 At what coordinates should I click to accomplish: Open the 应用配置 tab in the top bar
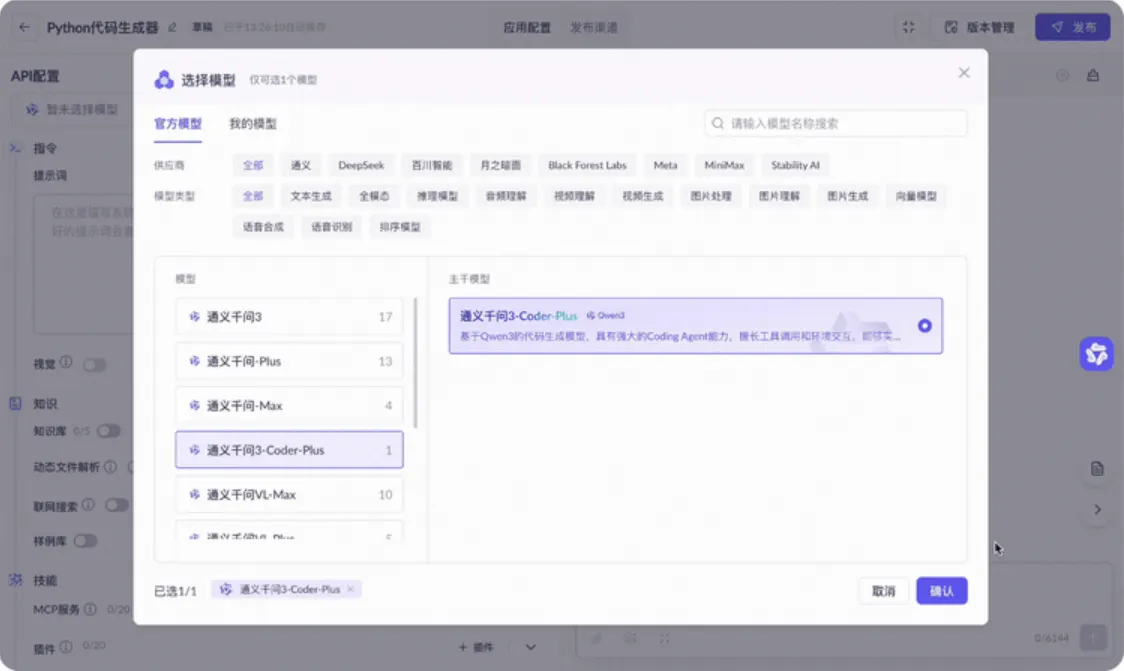[x=527, y=27]
